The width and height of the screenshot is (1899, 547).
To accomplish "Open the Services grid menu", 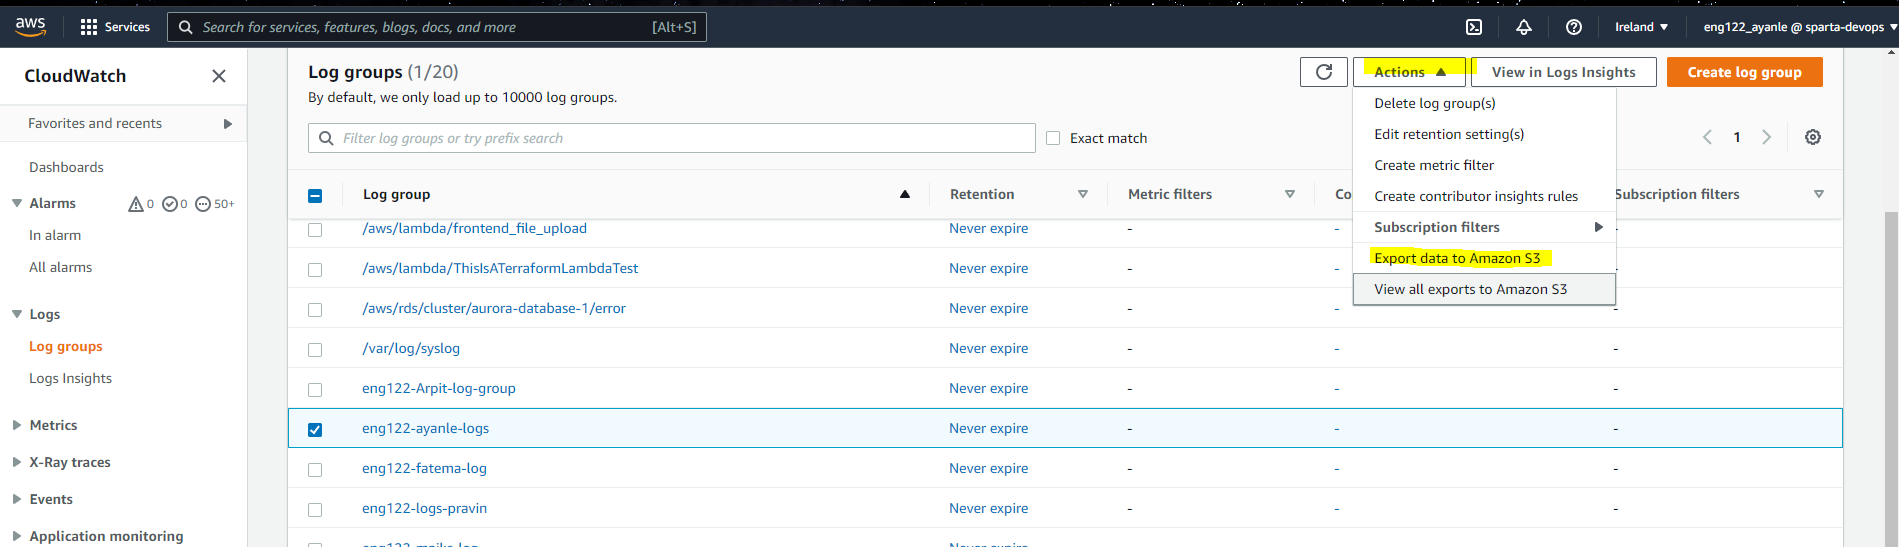I will tap(115, 27).
